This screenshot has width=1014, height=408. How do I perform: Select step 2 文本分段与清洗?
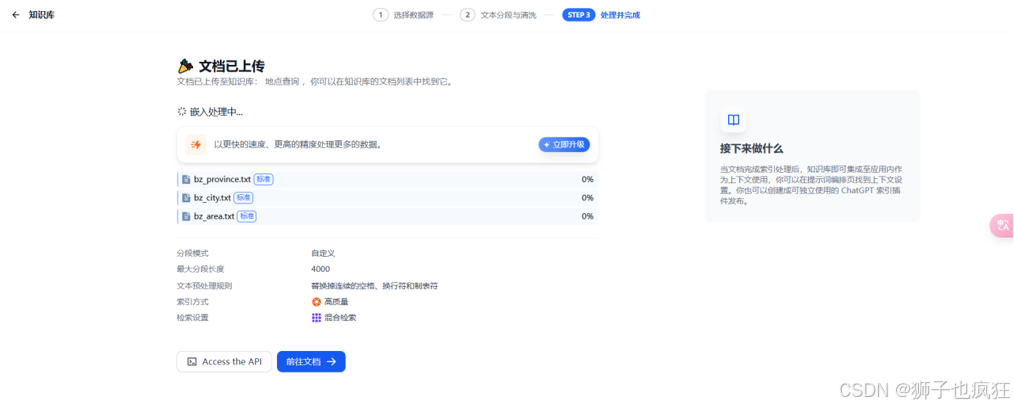tap(498, 15)
